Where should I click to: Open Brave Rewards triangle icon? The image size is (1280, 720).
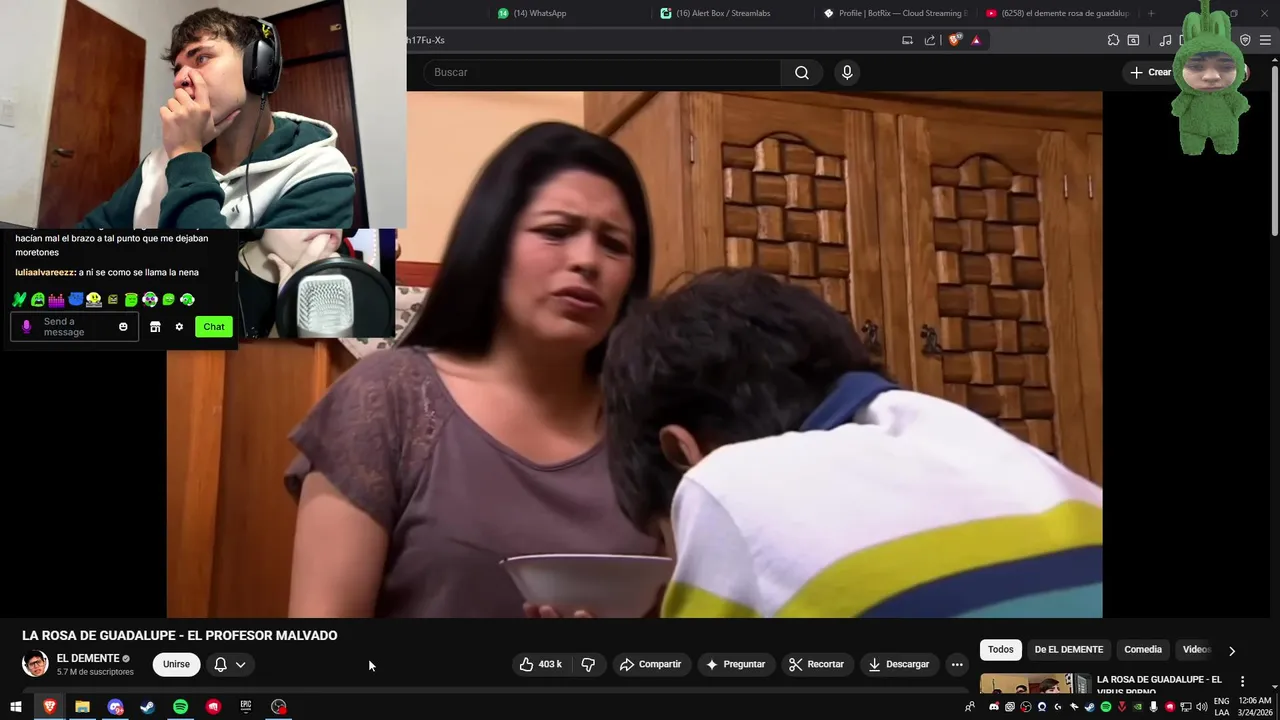(x=976, y=40)
